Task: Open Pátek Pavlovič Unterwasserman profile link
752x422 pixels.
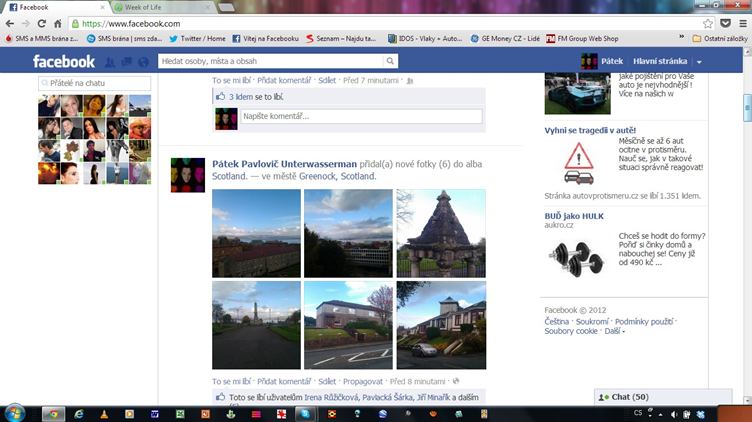Action: 284,164
